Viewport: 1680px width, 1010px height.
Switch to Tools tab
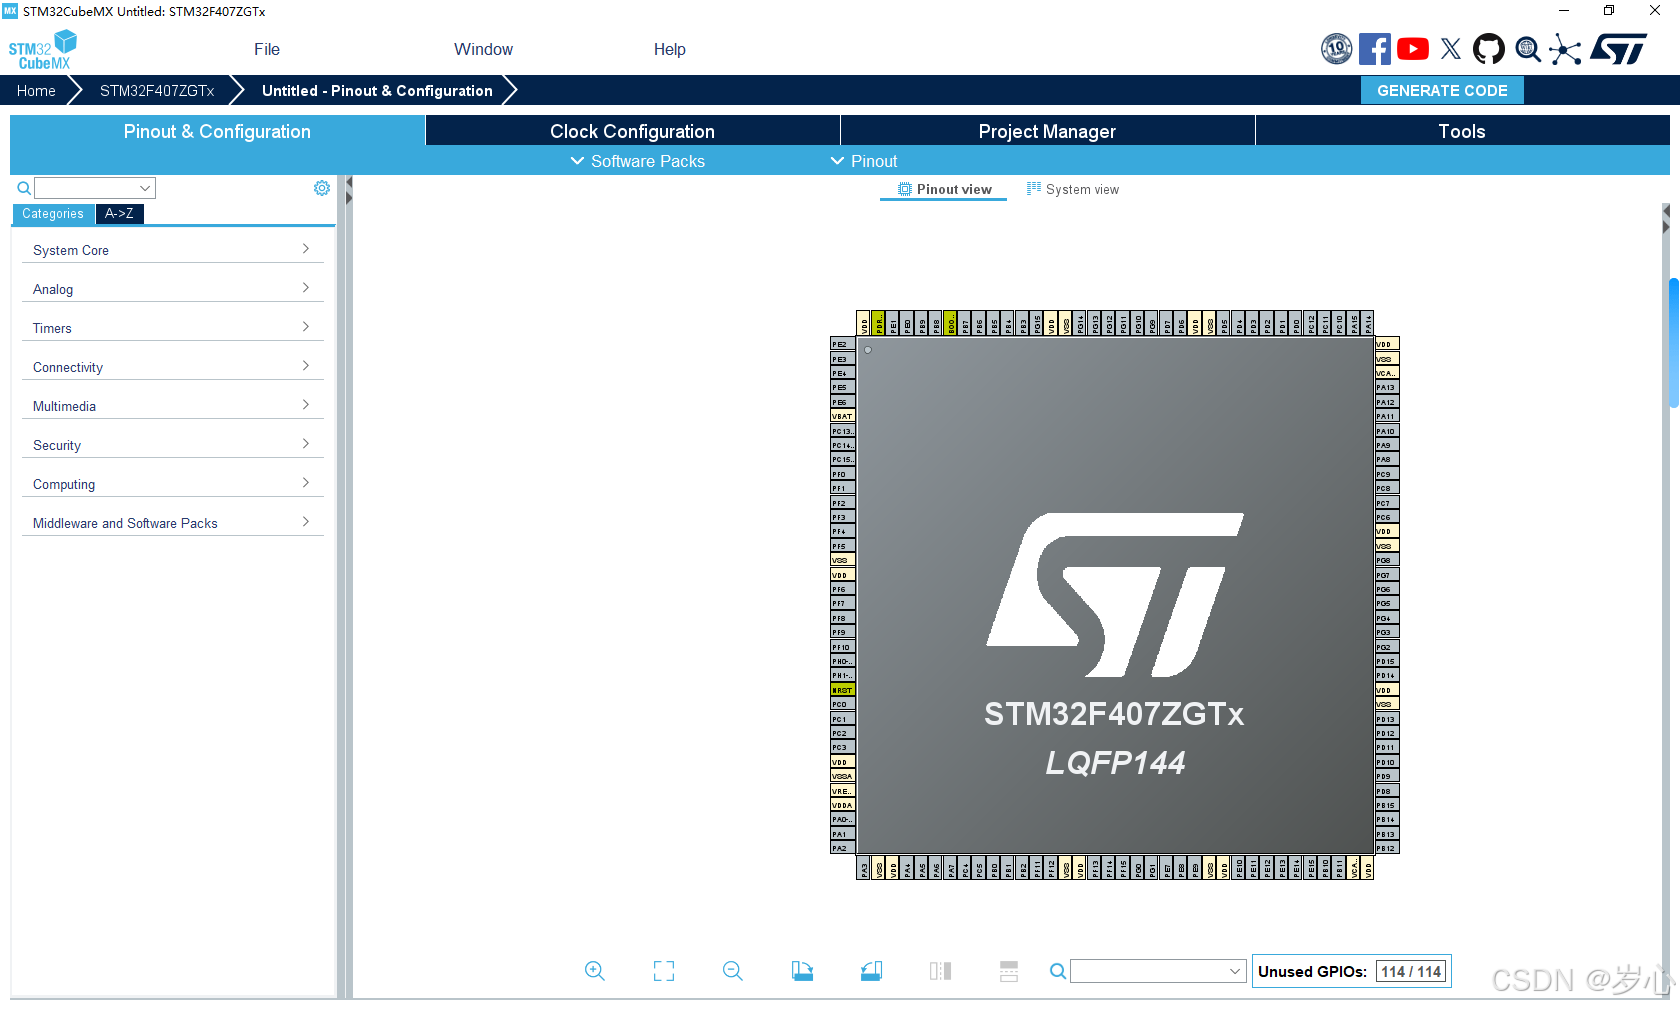(1462, 131)
